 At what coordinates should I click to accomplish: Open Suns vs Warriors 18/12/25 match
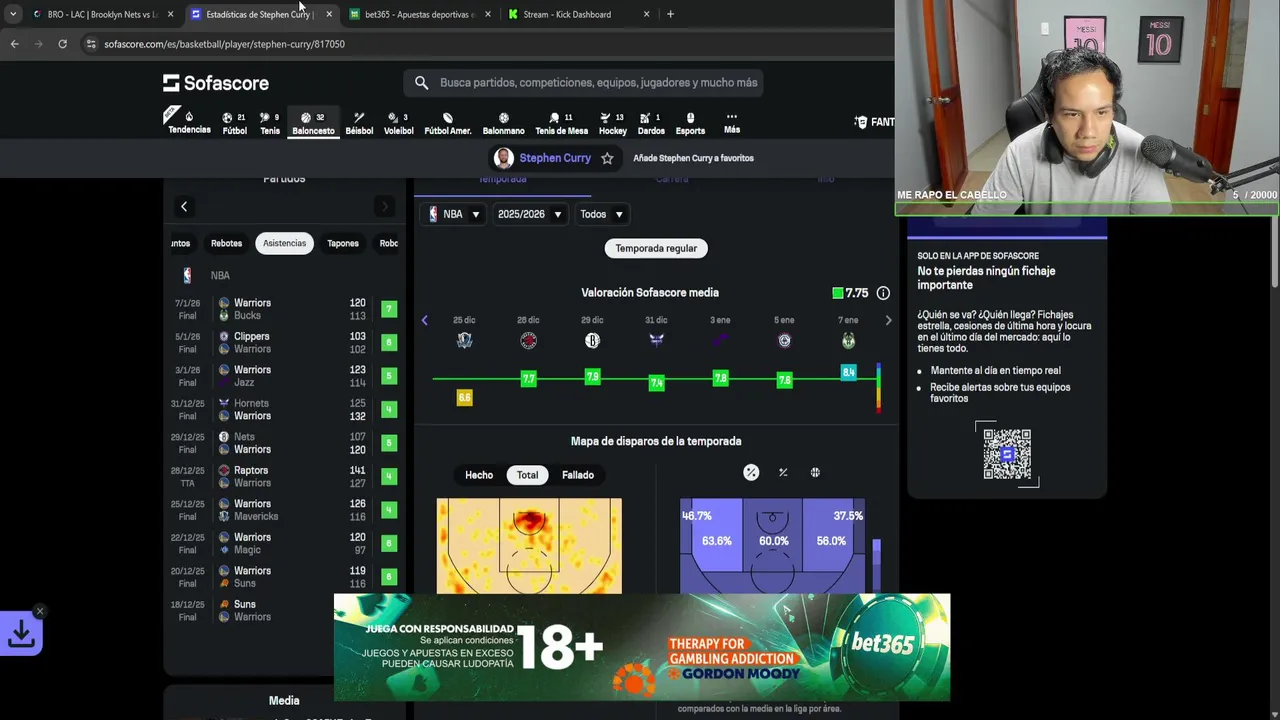(x=285, y=610)
